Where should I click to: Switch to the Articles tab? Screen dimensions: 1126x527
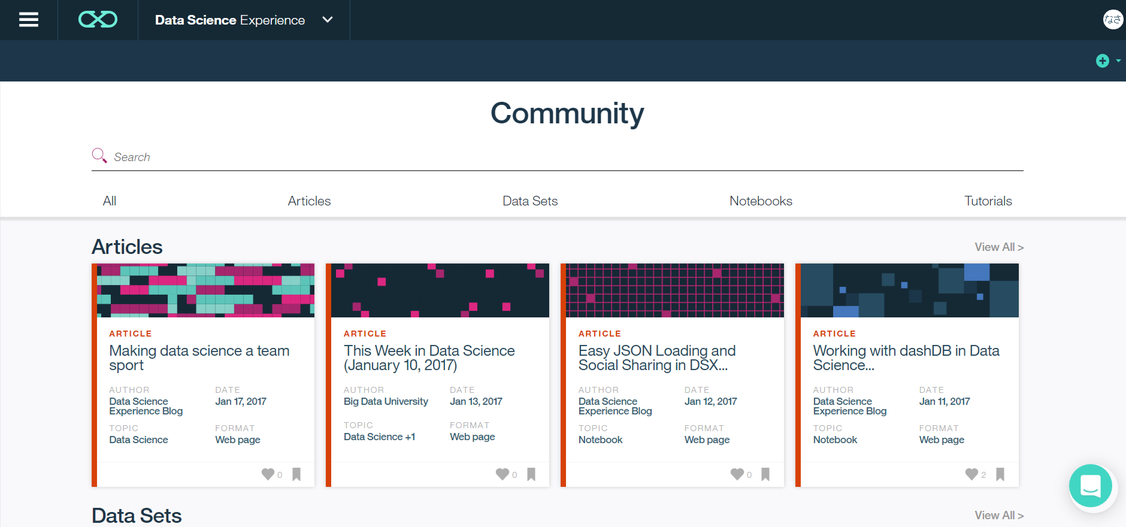[x=309, y=201]
